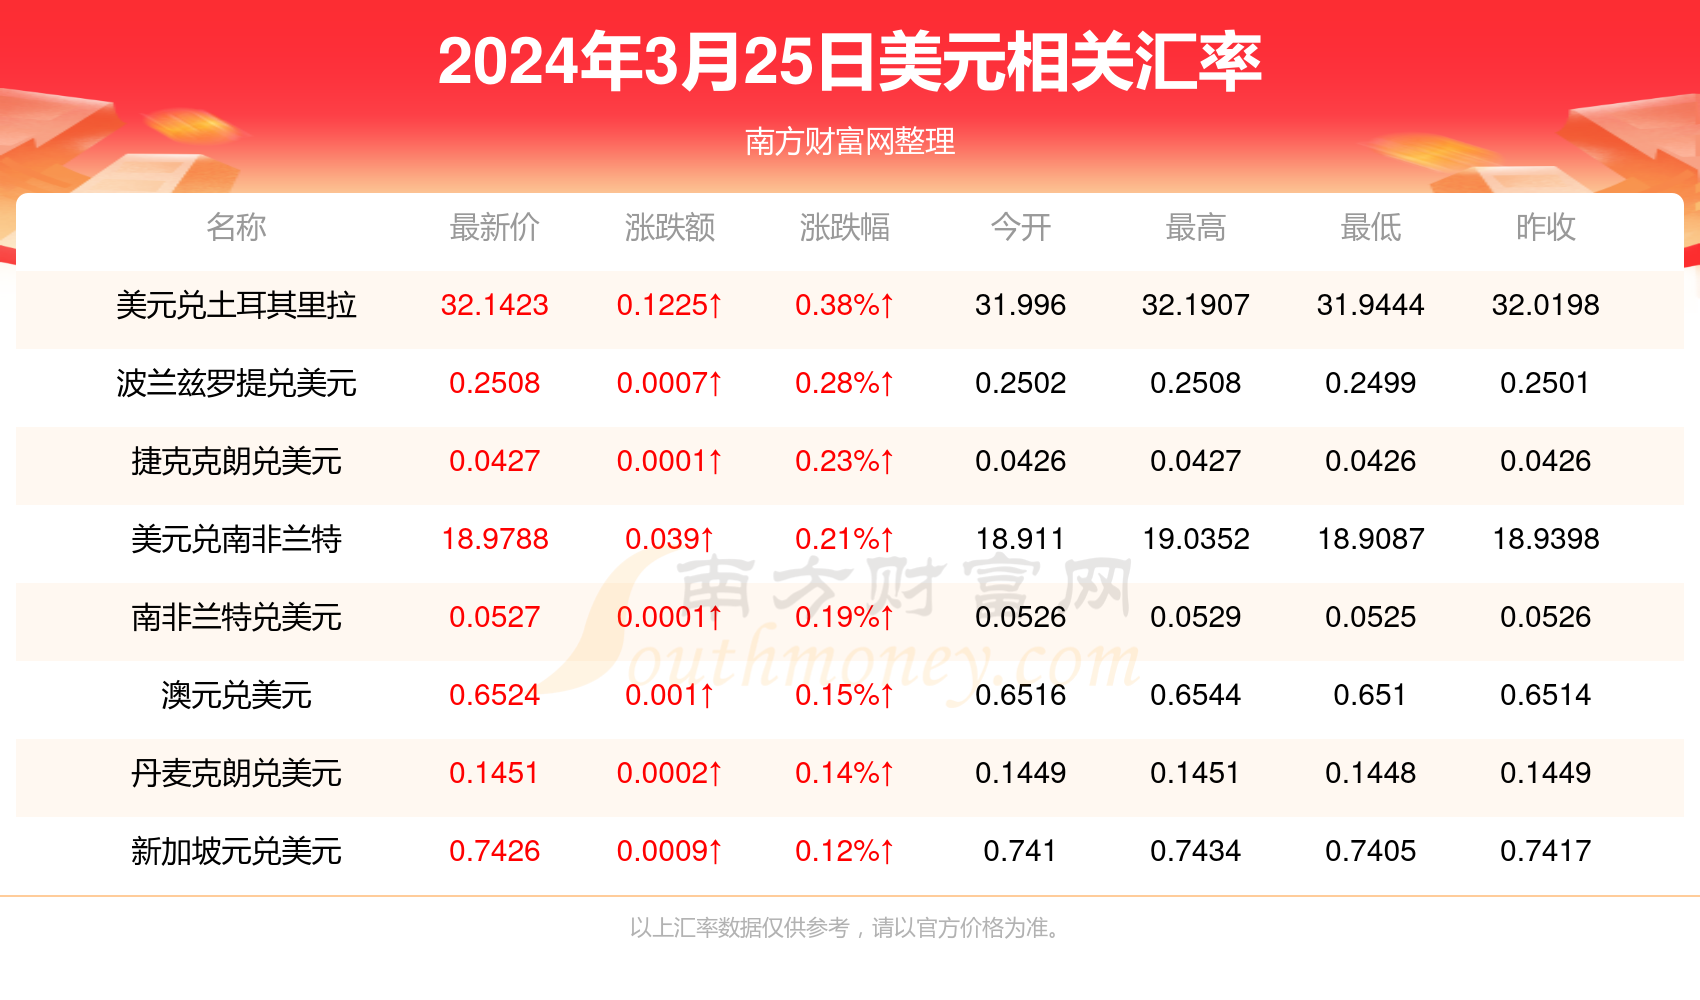
Task: Select the 名称 column header
Action: (x=236, y=227)
